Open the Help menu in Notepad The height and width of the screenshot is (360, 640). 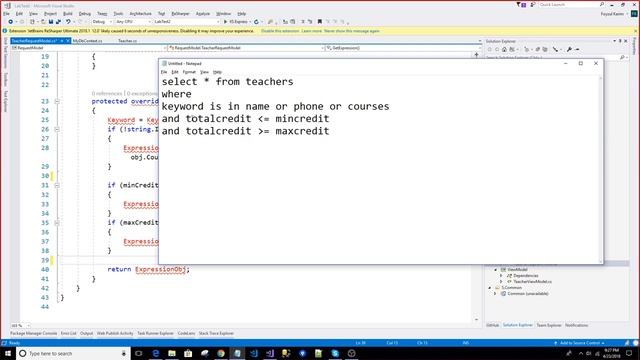coord(218,72)
